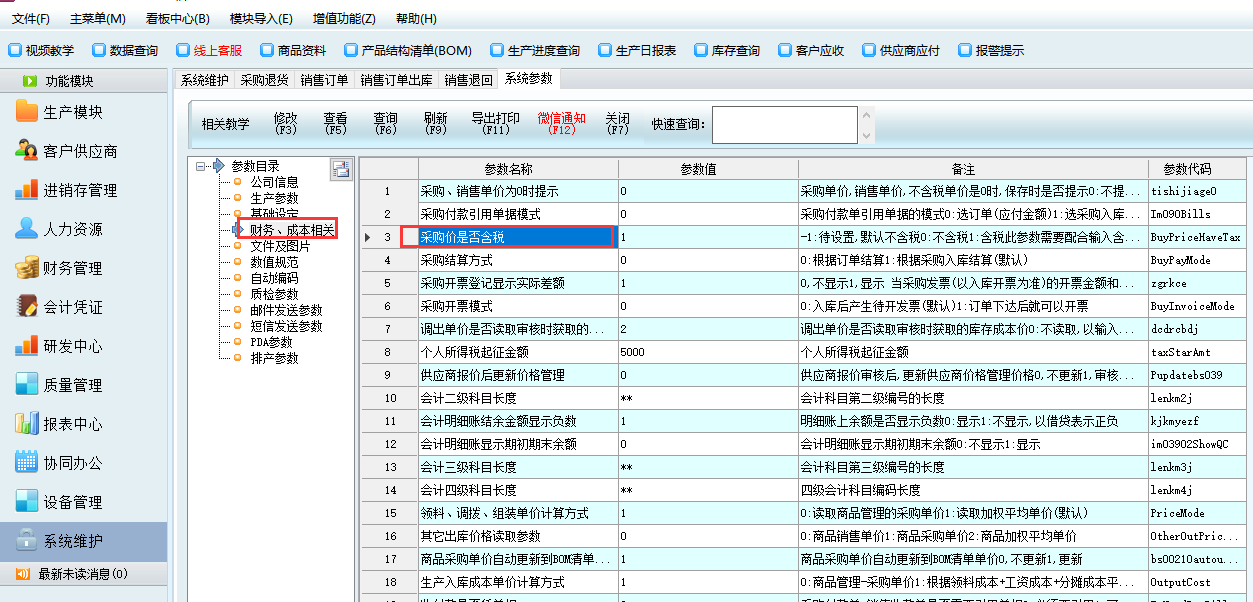This screenshot has width=1253, height=602.
Task: Open the 库存查询 shortcut
Action: (x=725, y=50)
